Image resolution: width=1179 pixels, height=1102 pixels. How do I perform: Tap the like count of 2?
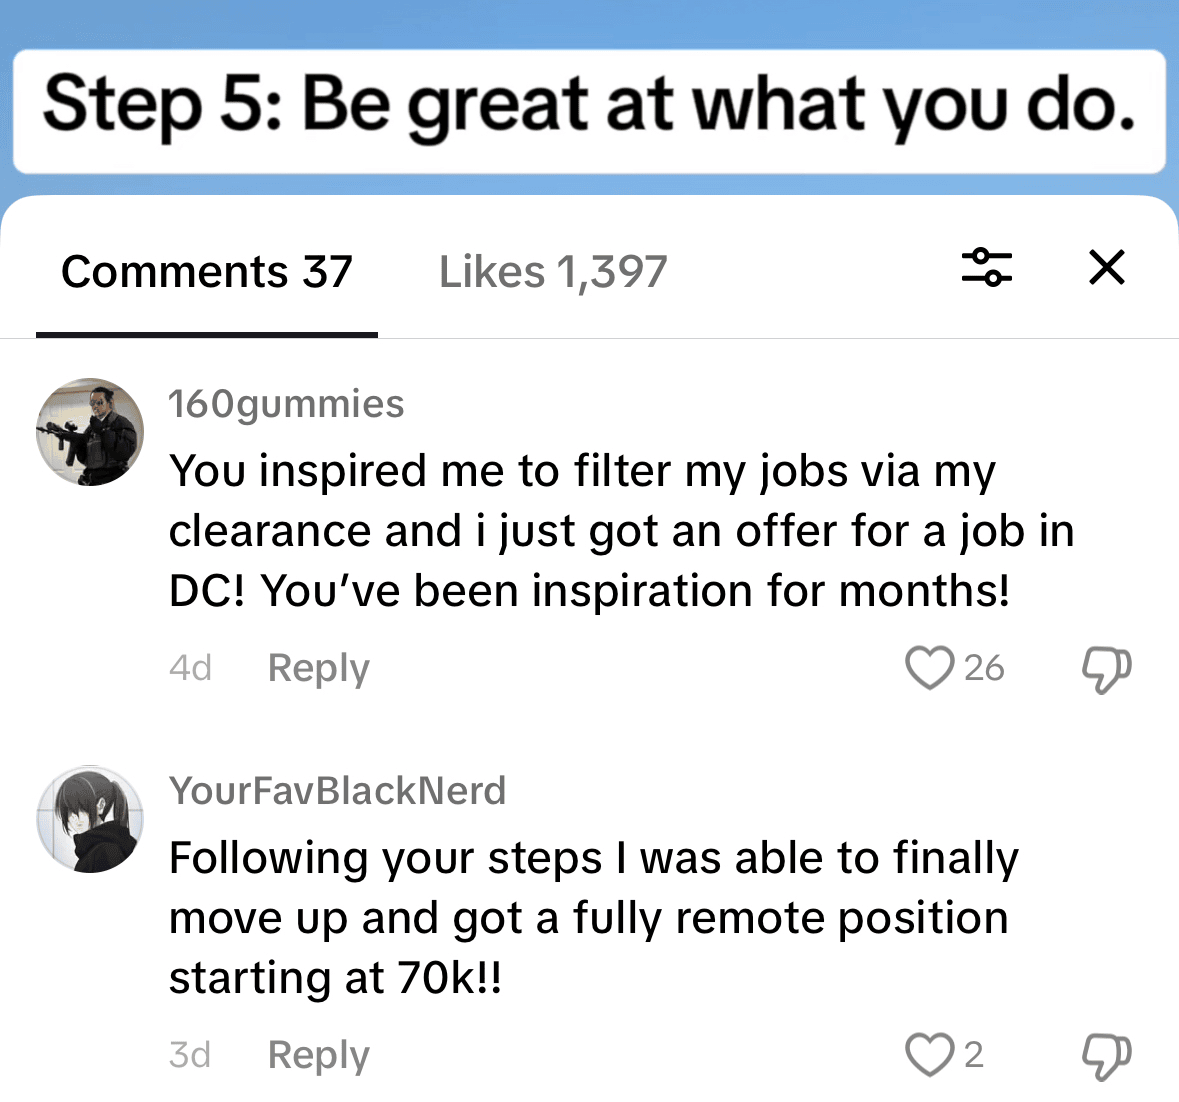coord(973,1055)
